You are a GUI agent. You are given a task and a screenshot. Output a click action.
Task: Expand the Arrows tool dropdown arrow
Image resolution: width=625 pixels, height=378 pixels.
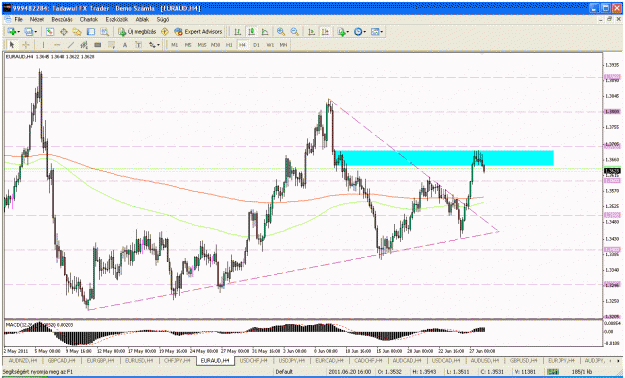(x=158, y=45)
